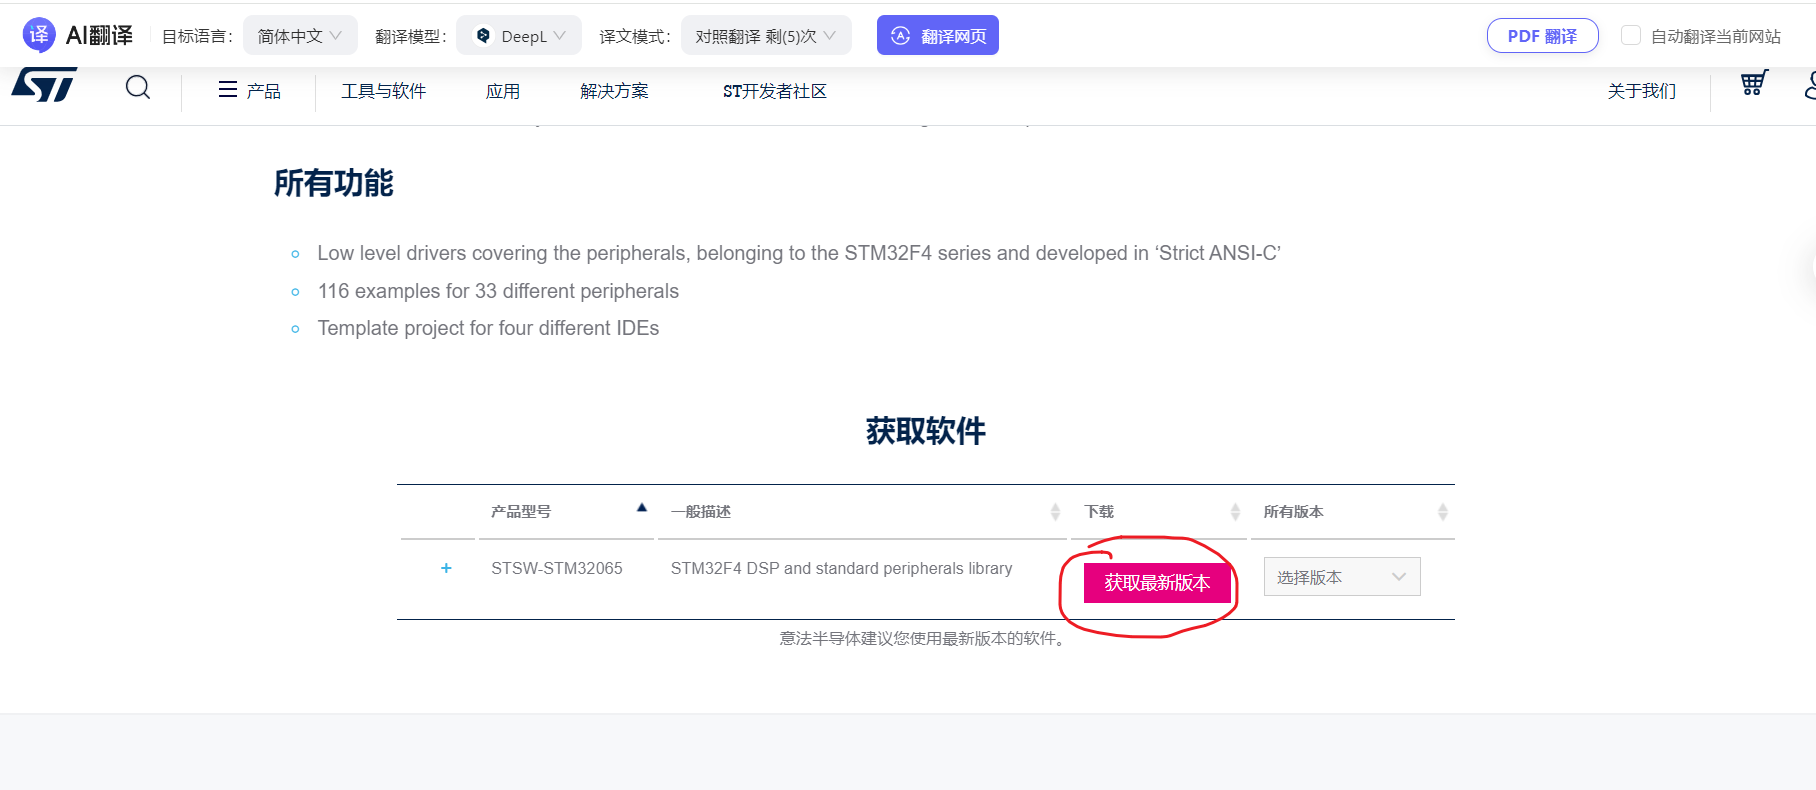Open the ST logo home link

(x=44, y=85)
